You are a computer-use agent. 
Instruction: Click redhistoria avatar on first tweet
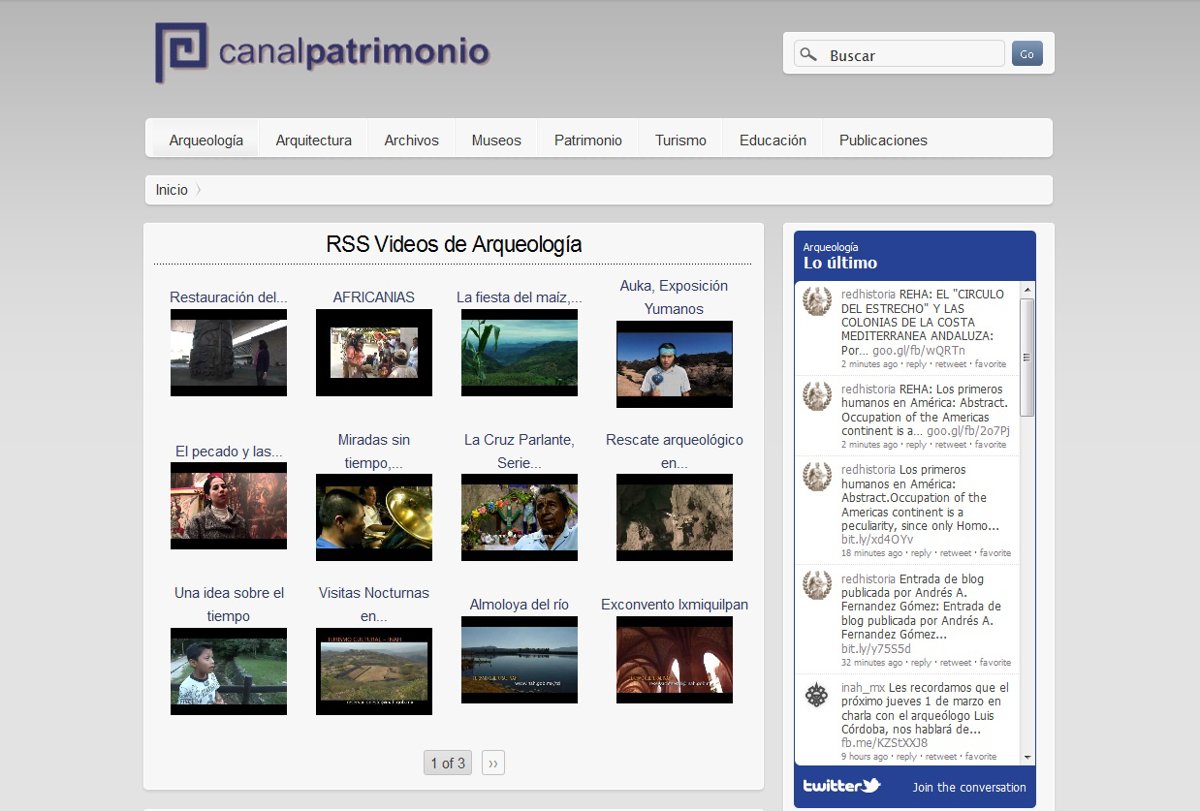(817, 301)
